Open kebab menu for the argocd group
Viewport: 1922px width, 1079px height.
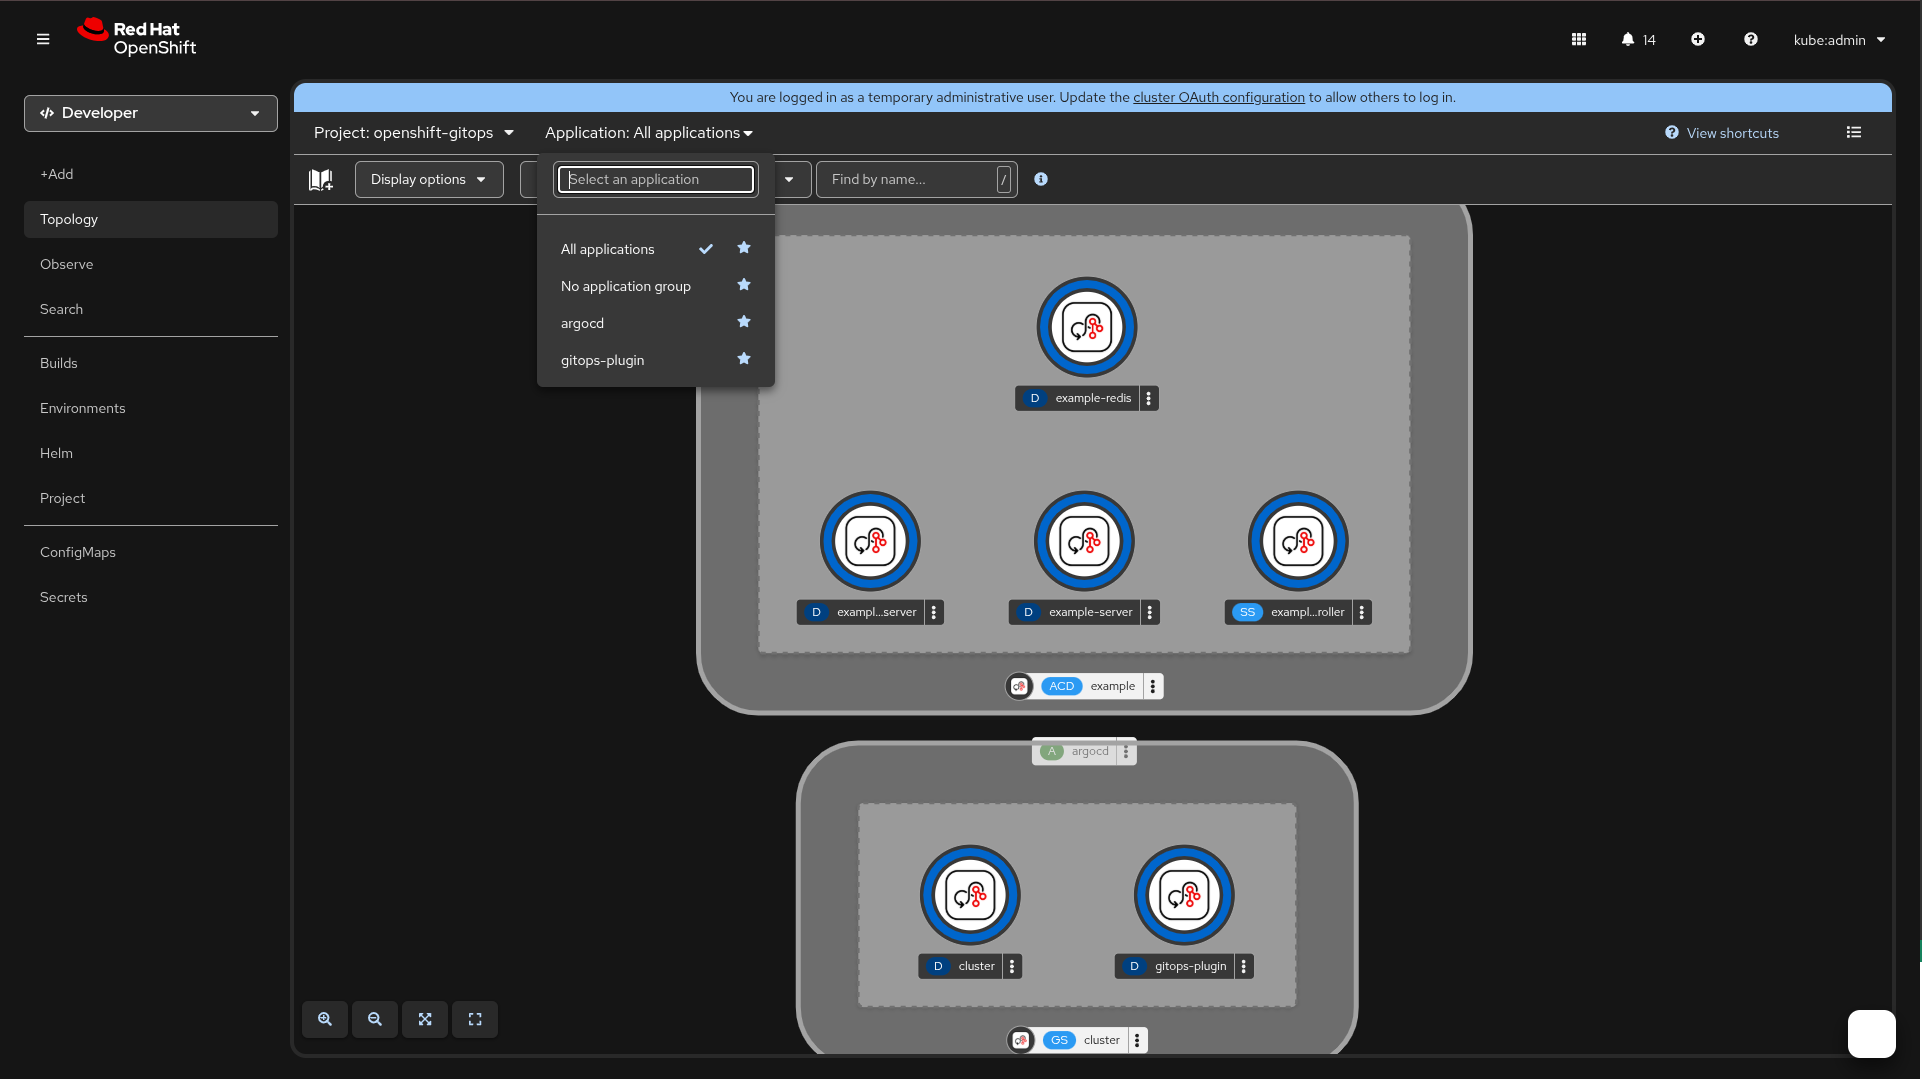1126,751
